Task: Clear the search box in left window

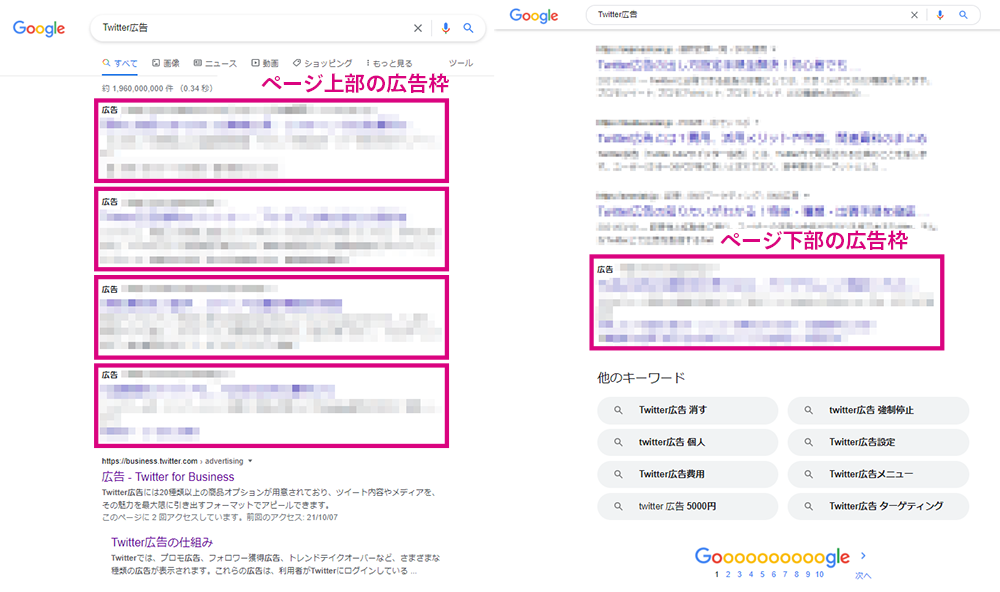Action: click(x=418, y=28)
